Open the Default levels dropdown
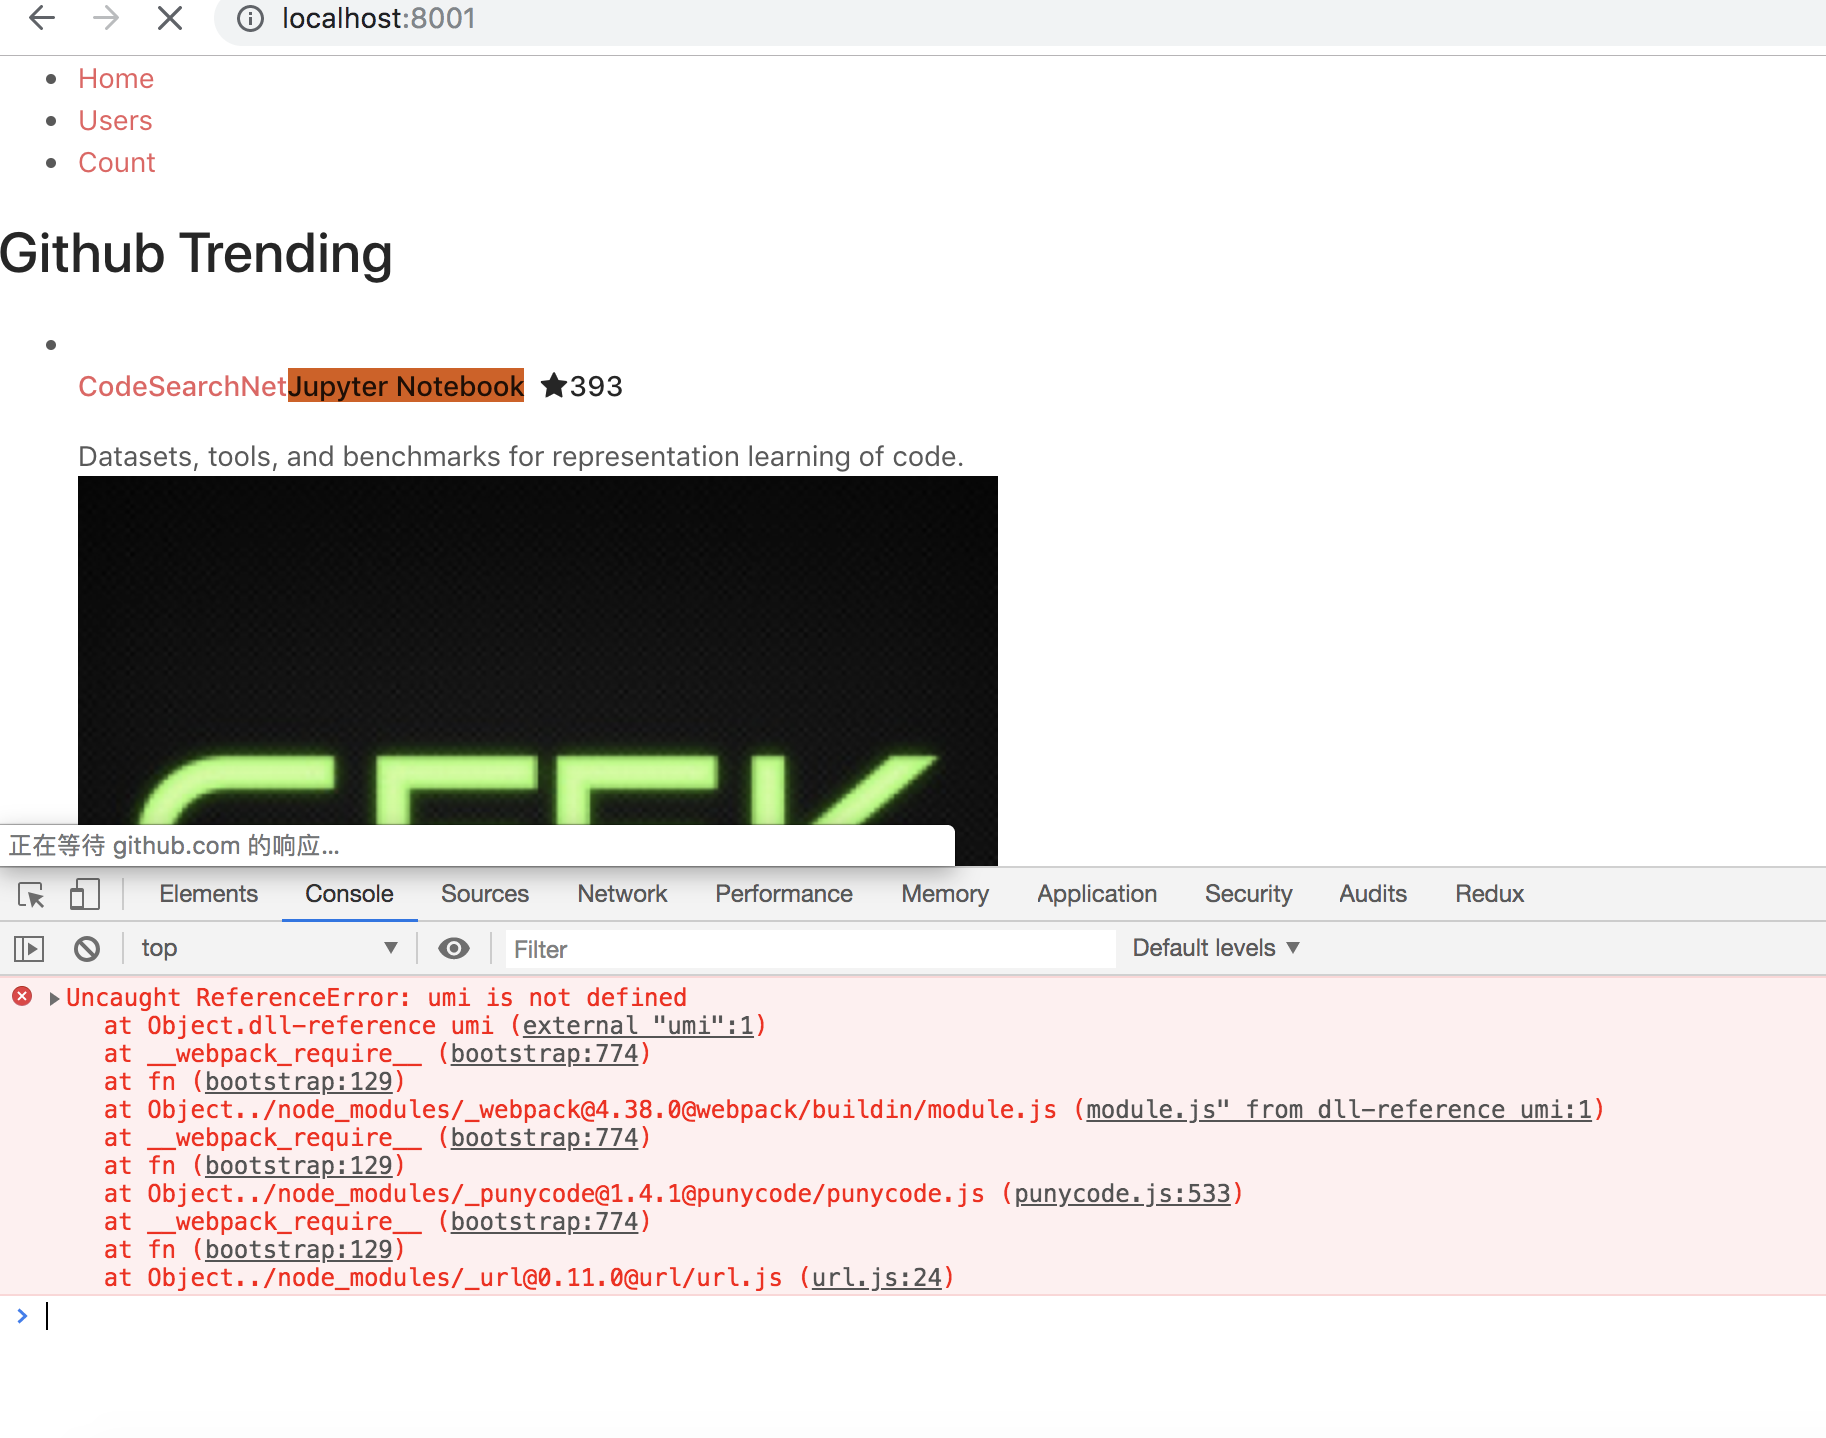Screen dimensions: 1826x1438 1215,948
